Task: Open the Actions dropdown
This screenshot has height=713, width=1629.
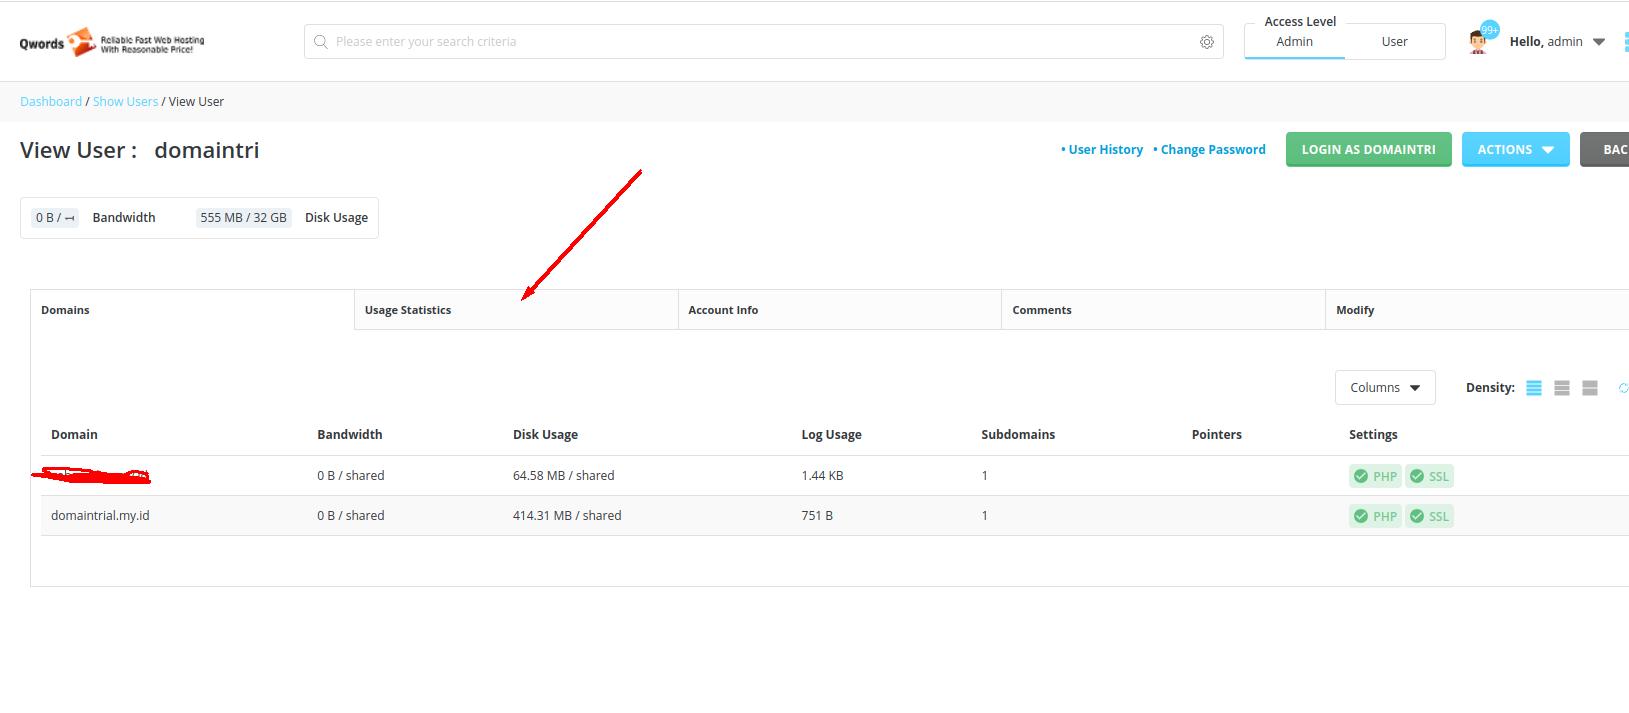Action: [1515, 149]
